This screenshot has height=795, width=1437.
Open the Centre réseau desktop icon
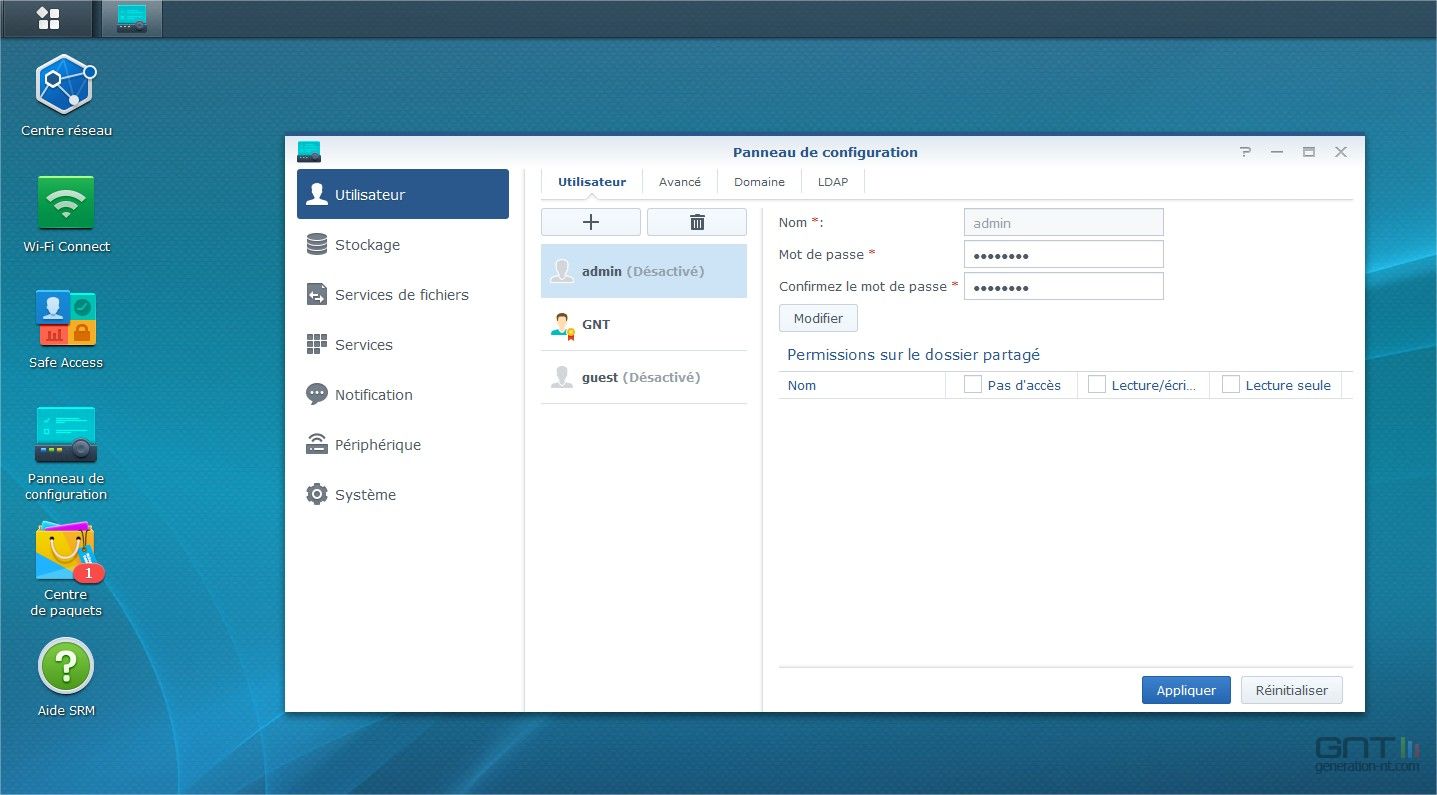pos(66,86)
